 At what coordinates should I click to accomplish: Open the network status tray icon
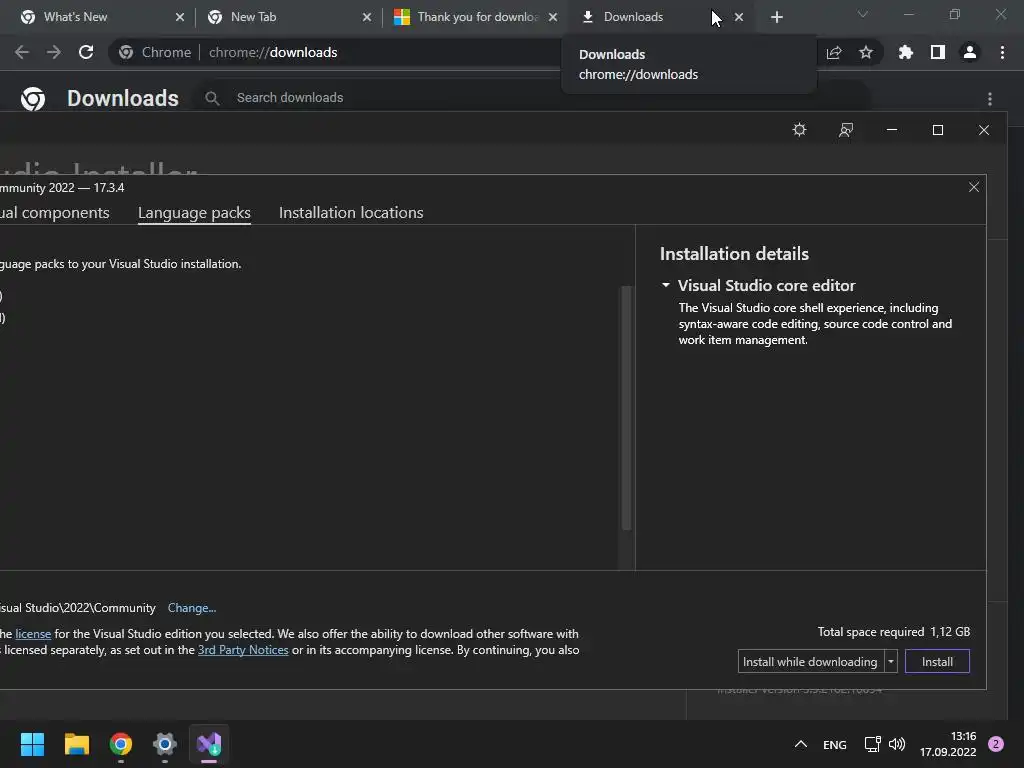click(872, 744)
